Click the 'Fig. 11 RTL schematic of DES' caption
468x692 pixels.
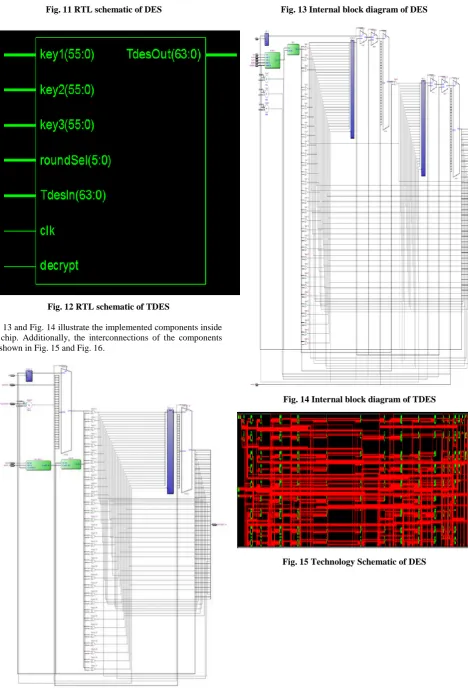(104, 9)
